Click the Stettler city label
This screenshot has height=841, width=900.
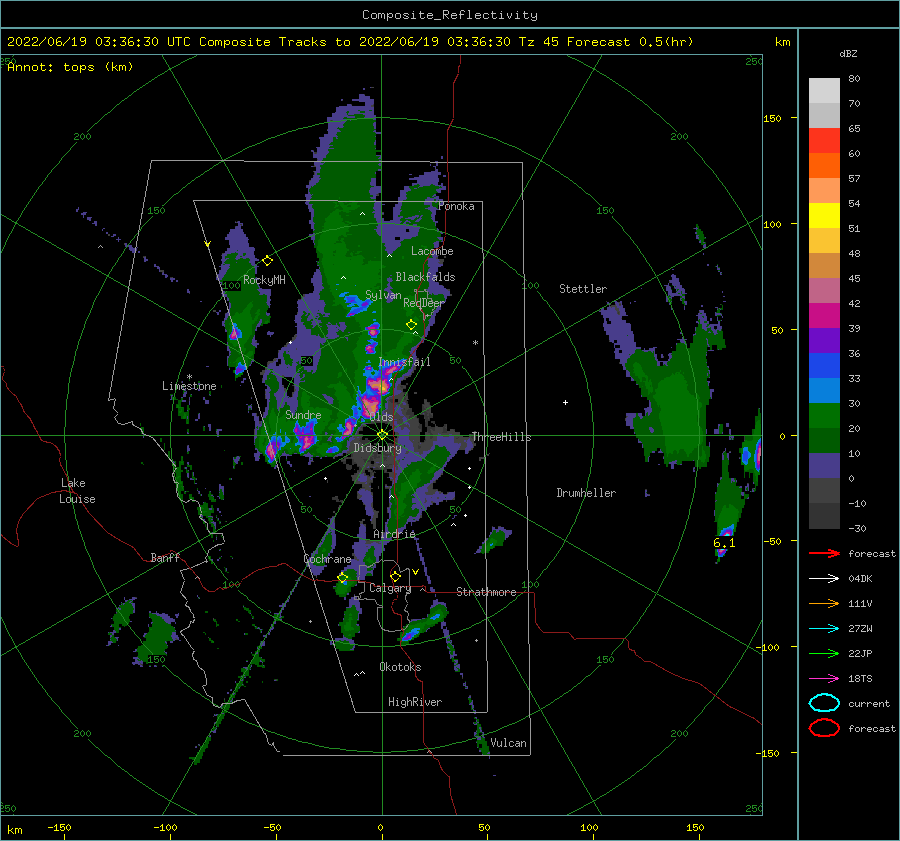click(583, 289)
